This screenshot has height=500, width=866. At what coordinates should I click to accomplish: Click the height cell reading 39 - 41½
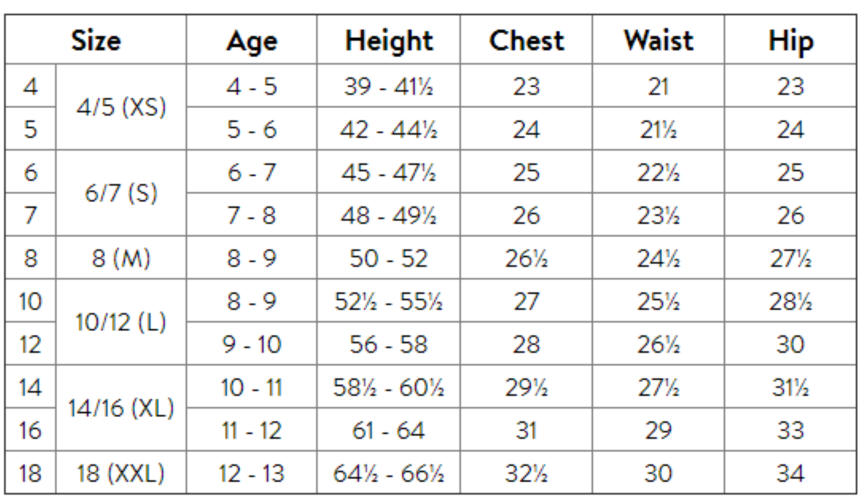(x=389, y=87)
